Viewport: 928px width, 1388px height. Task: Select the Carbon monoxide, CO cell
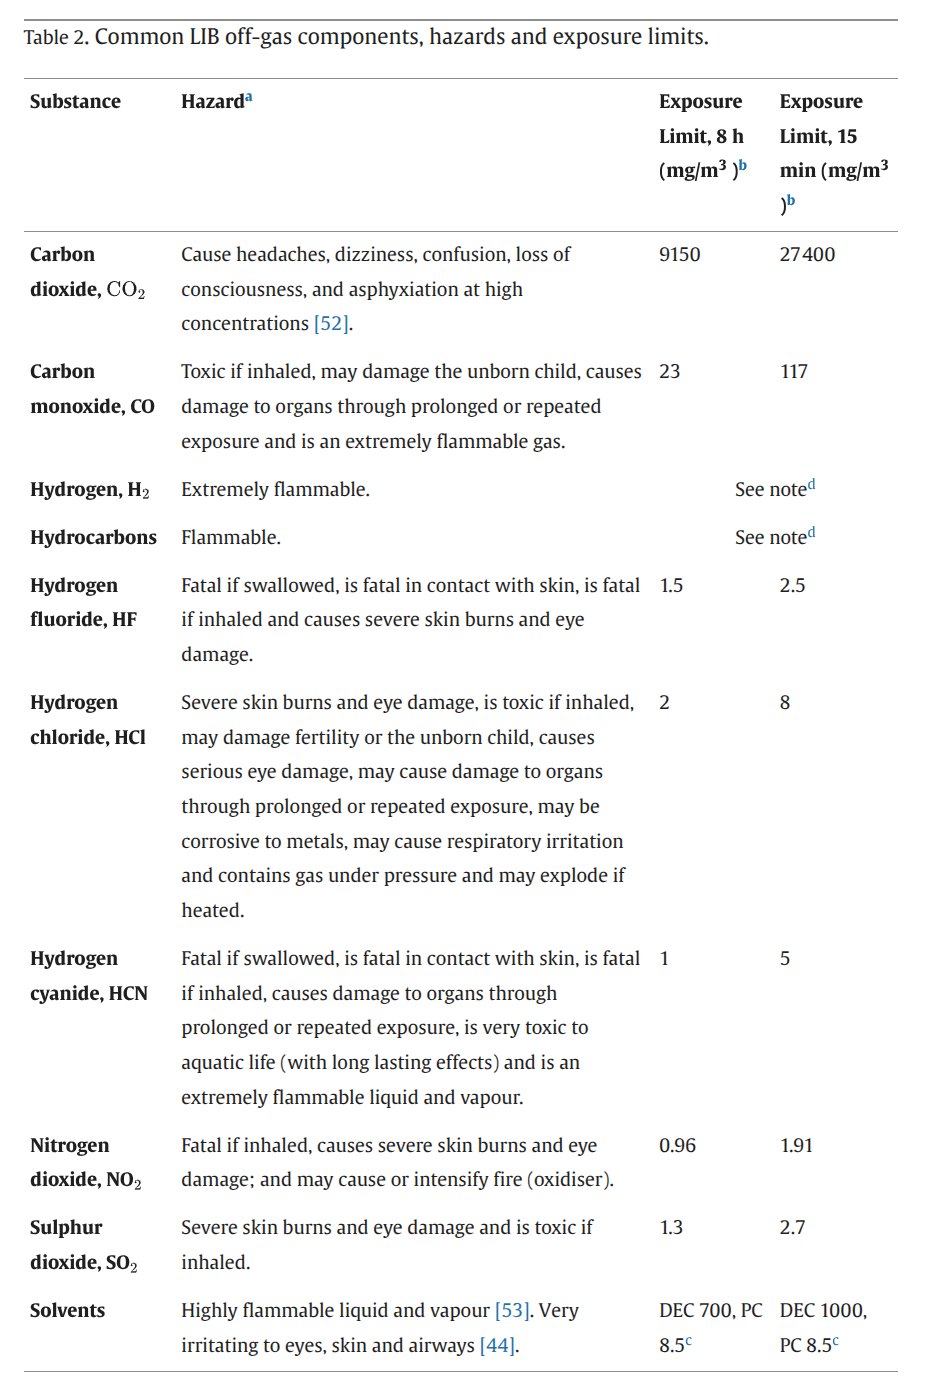[92, 389]
